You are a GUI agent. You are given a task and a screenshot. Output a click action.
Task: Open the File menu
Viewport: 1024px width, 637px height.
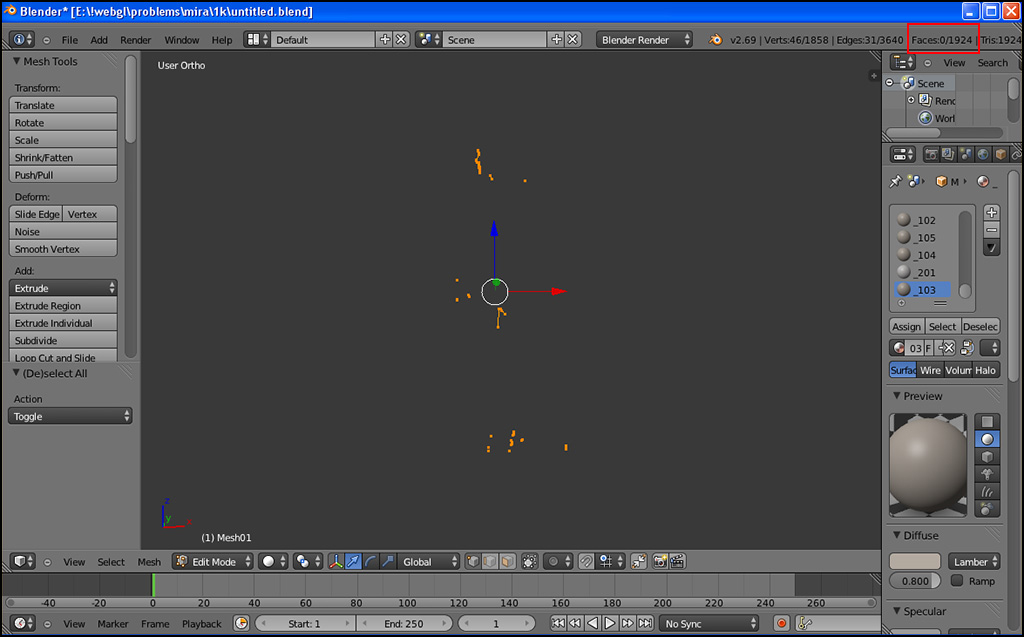70,40
